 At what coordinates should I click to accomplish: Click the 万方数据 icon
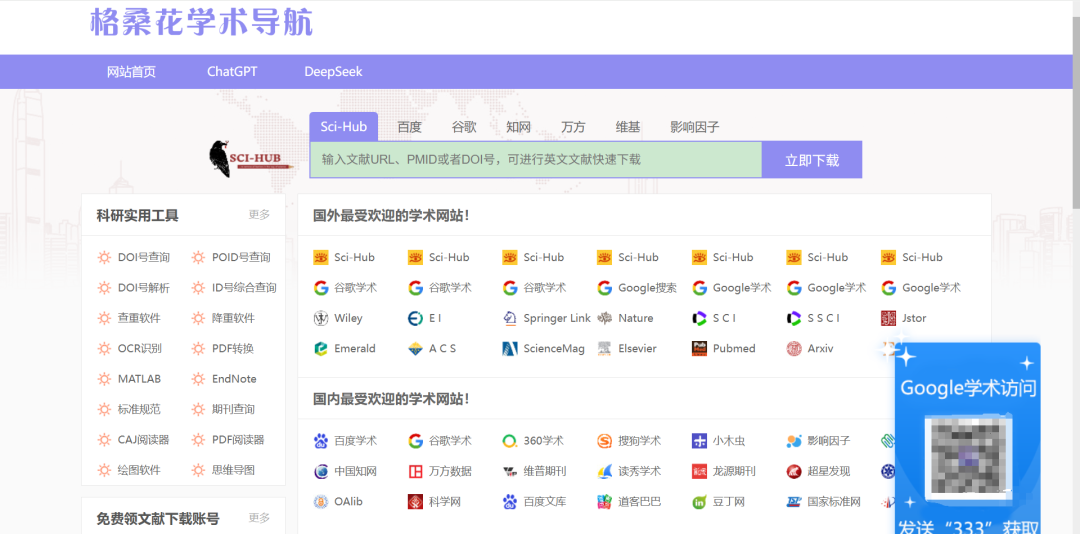pos(416,472)
